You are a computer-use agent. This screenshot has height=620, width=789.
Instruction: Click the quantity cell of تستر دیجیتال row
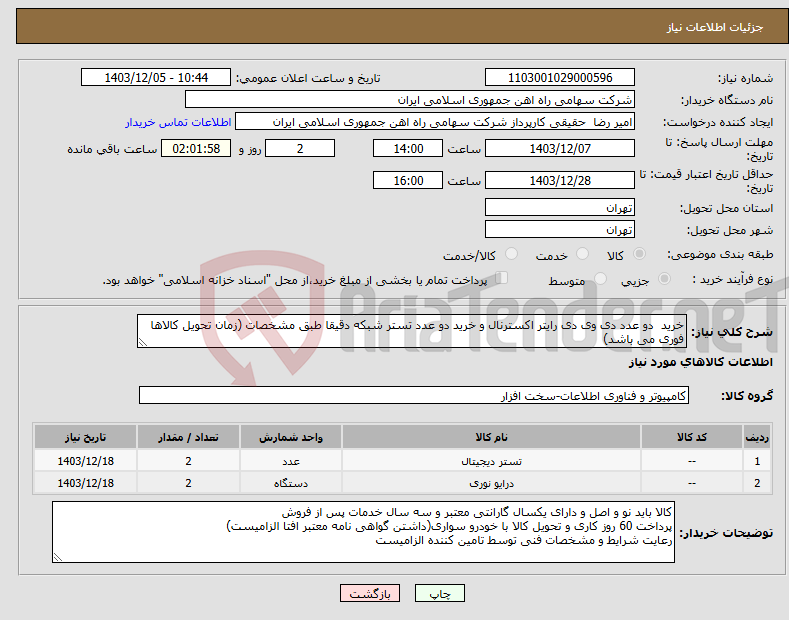(x=188, y=461)
